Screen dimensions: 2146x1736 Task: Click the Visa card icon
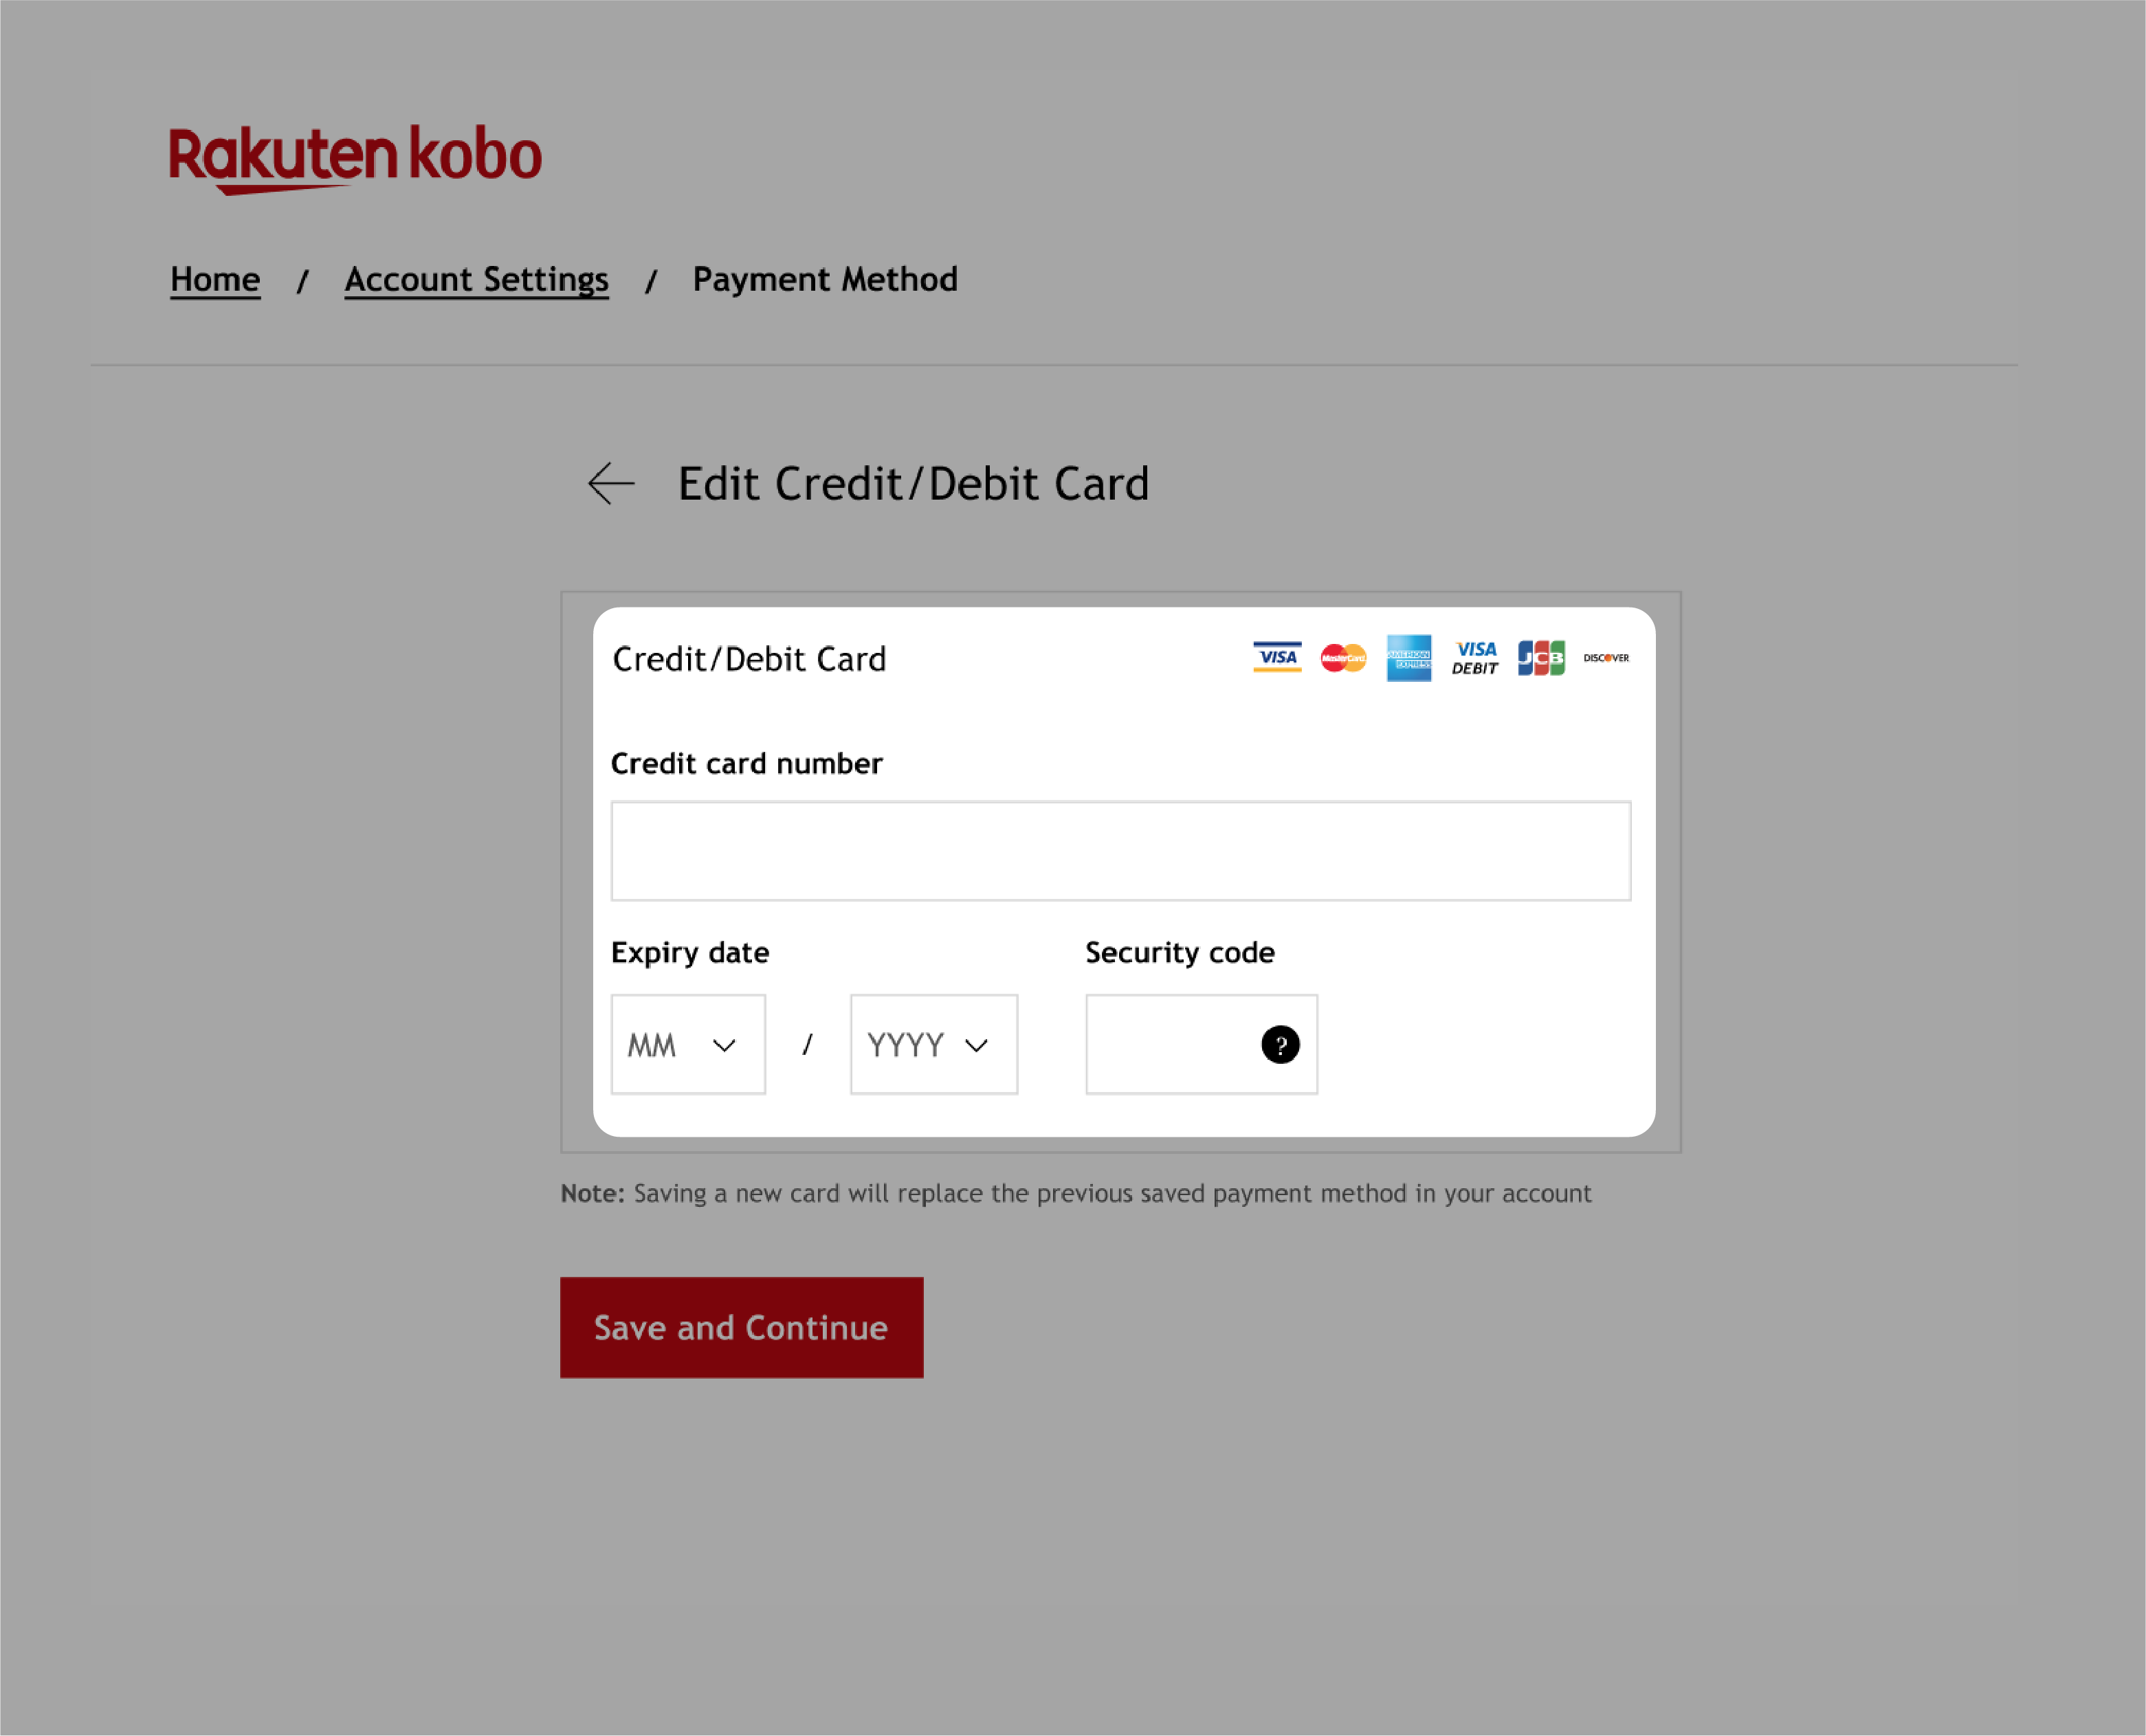1276,657
